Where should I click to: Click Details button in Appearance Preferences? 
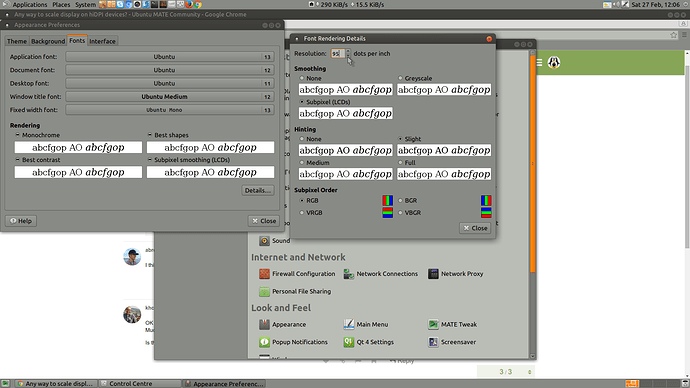click(258, 190)
